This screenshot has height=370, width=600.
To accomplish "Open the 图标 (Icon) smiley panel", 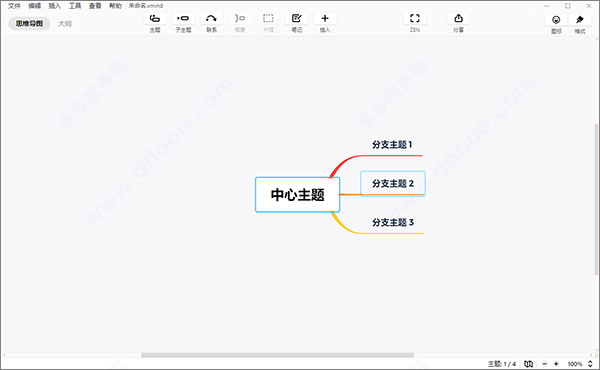I will point(556,20).
